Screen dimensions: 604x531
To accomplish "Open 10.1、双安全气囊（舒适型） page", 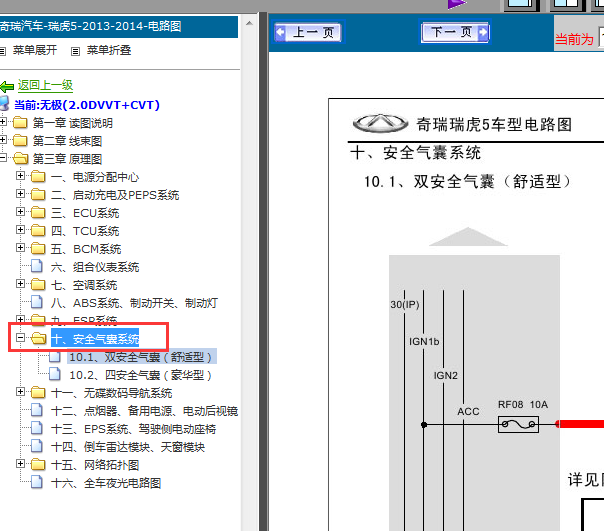I will (141, 357).
